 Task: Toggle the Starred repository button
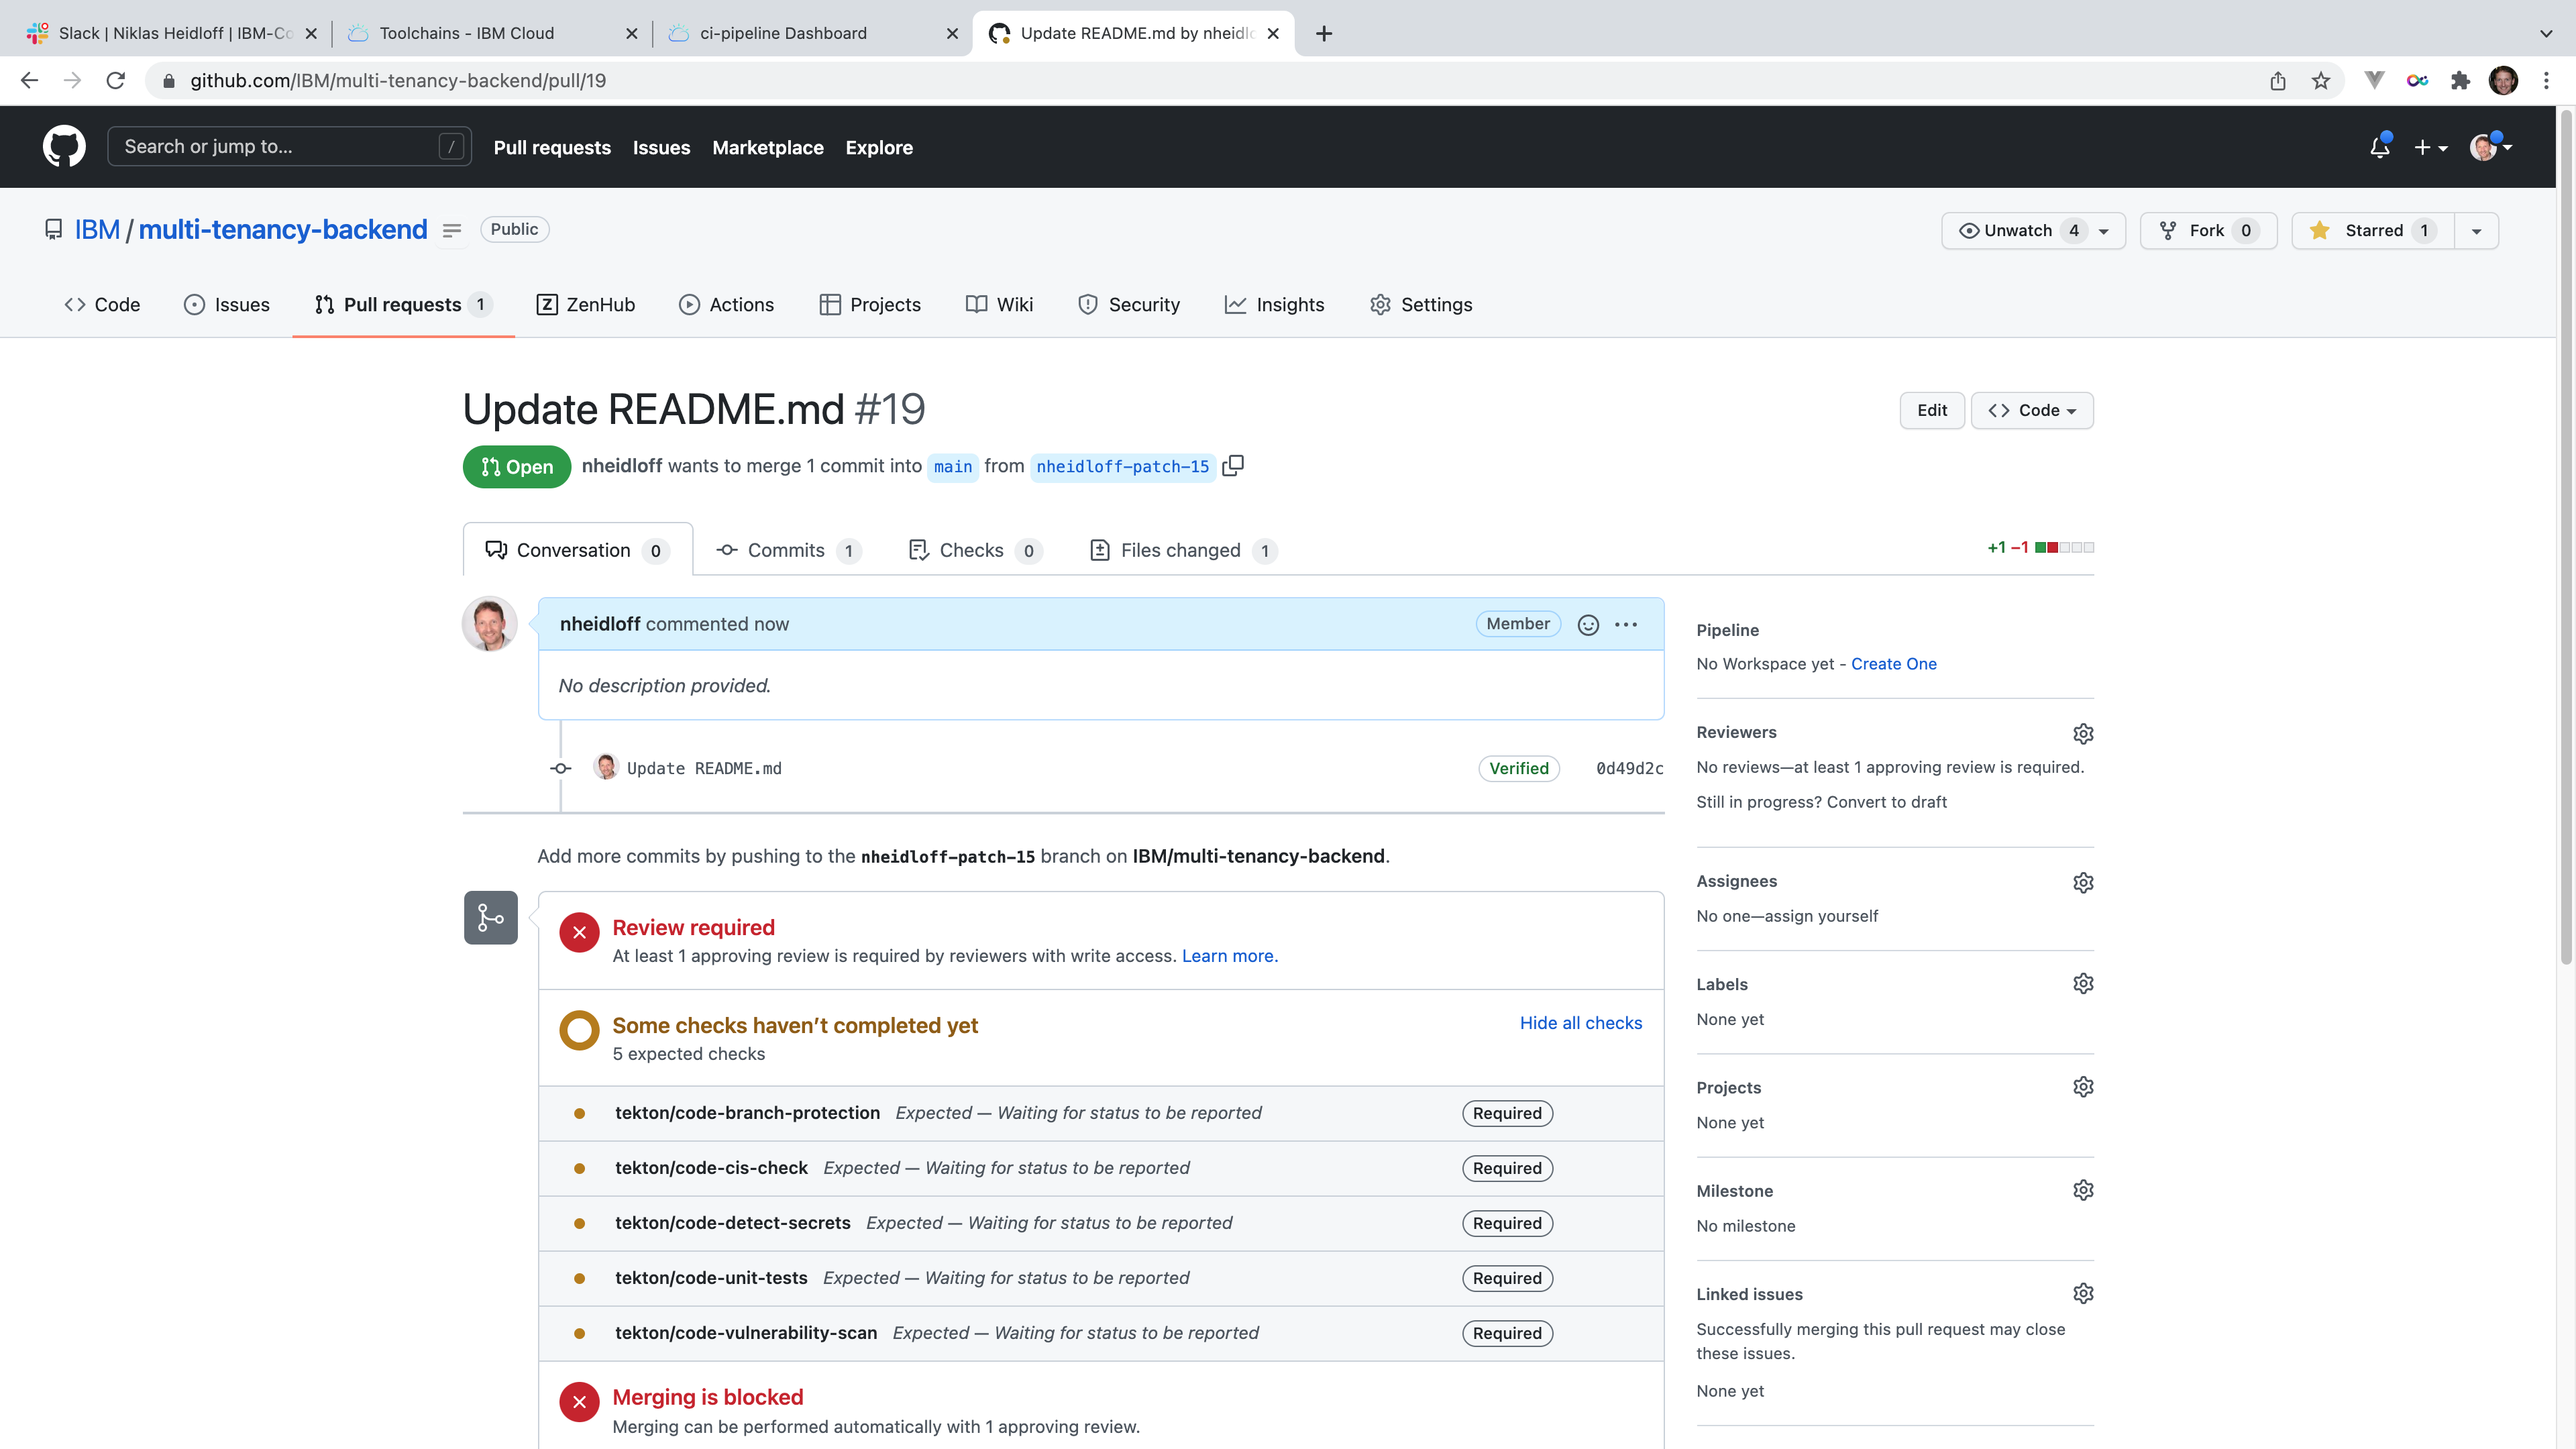tap(2372, 231)
